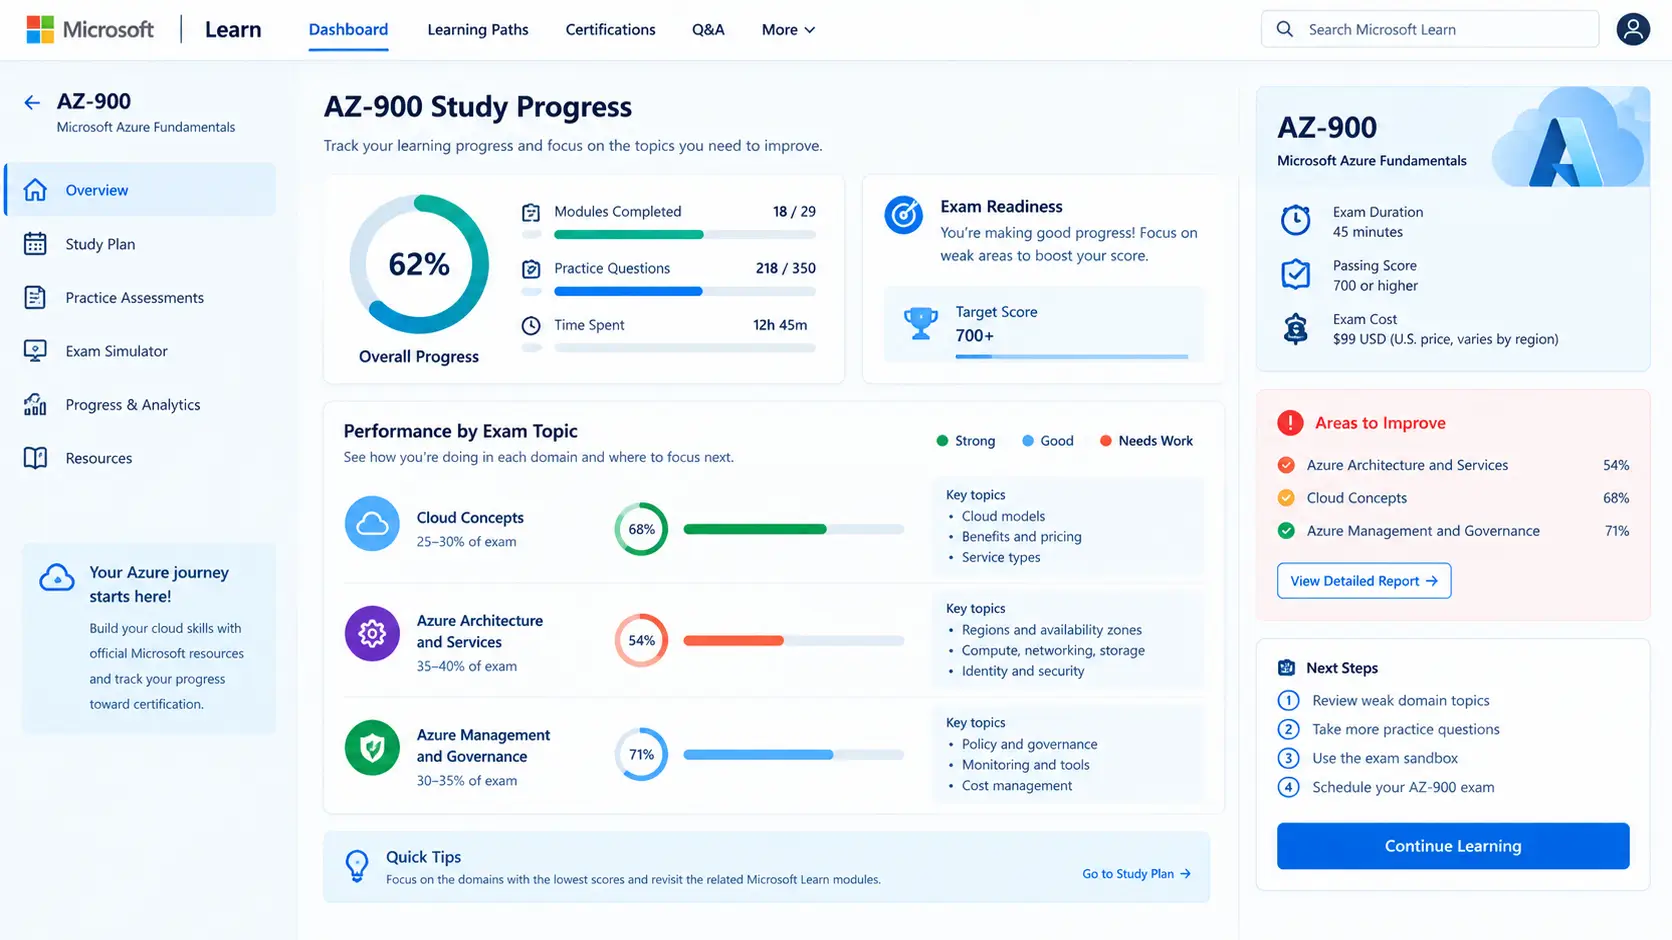Click the Azure Architecture gear icon

(372, 633)
